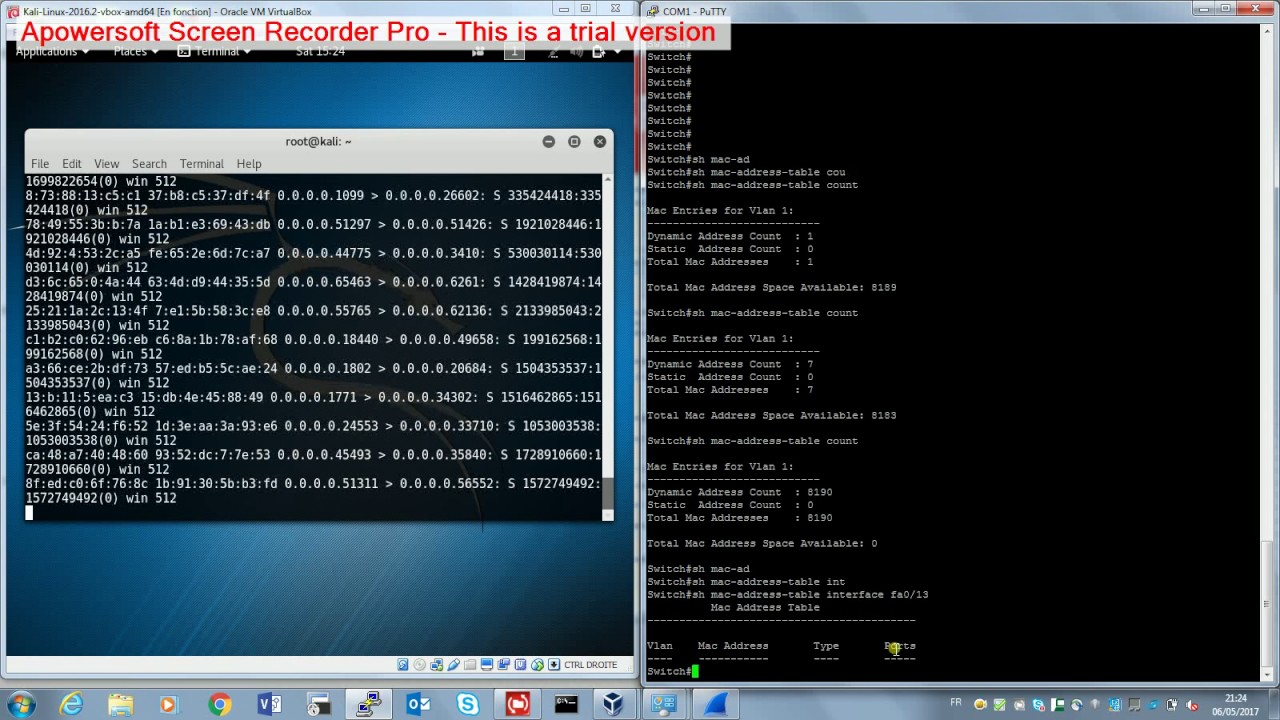1280x720 pixels.
Task: Click Kali terminal vertical scrollbar thumb
Action: (607, 493)
